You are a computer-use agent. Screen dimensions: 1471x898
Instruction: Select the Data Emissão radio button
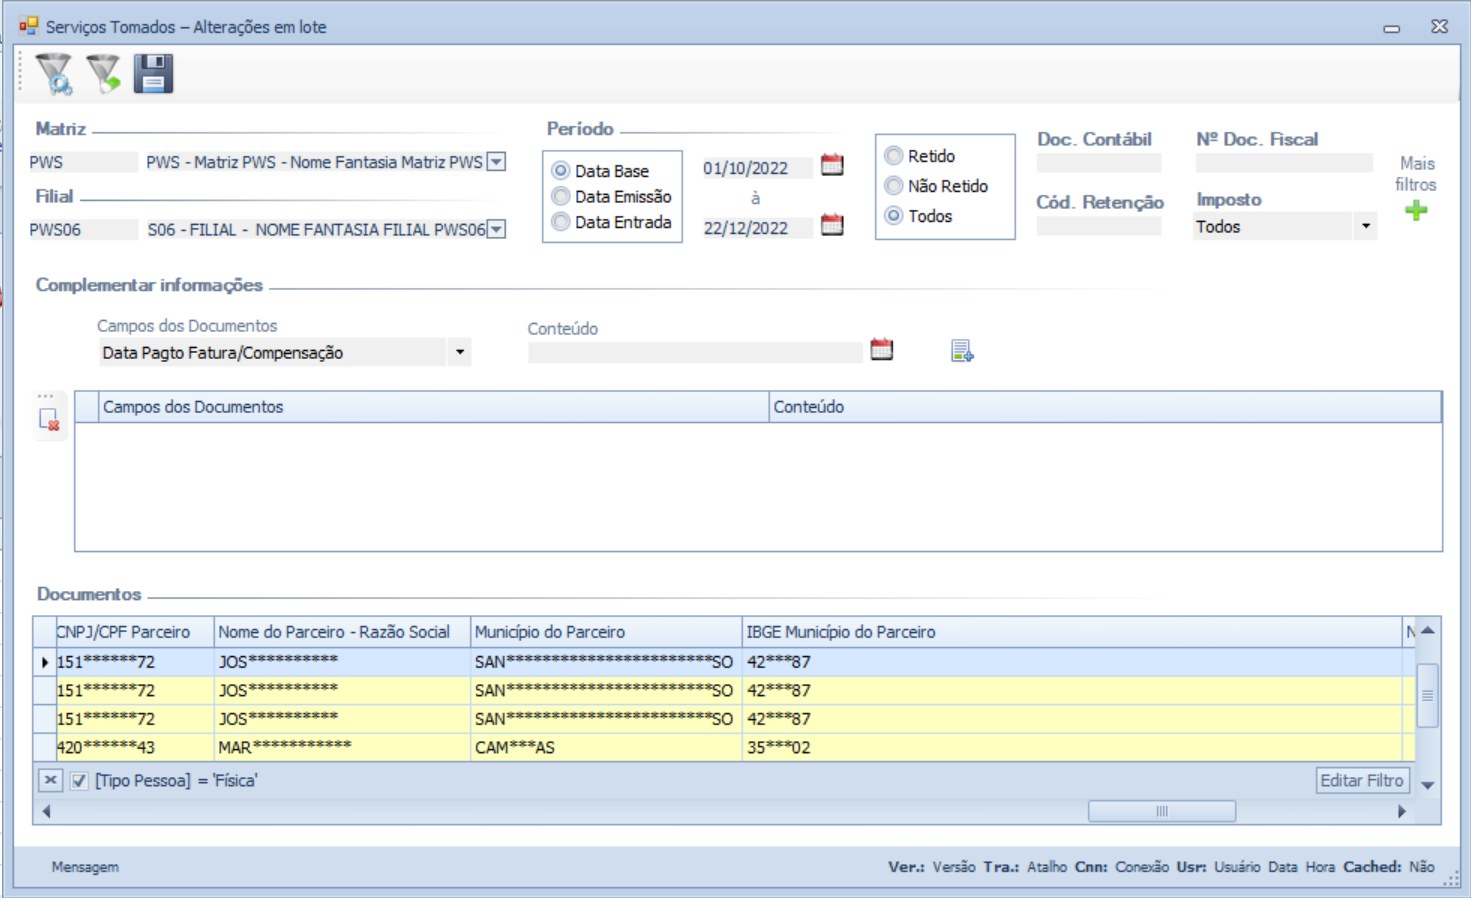coord(561,197)
